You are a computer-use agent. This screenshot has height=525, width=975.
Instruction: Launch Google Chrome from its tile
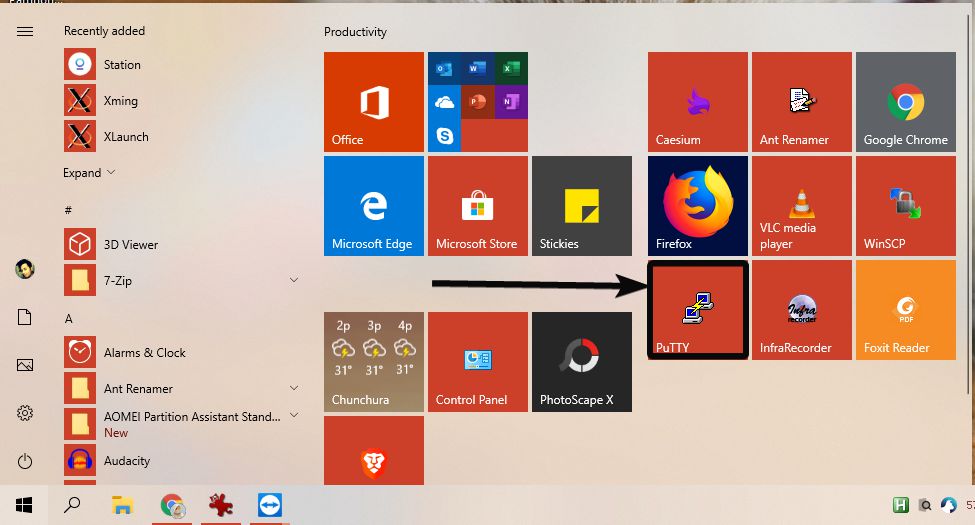pos(905,102)
